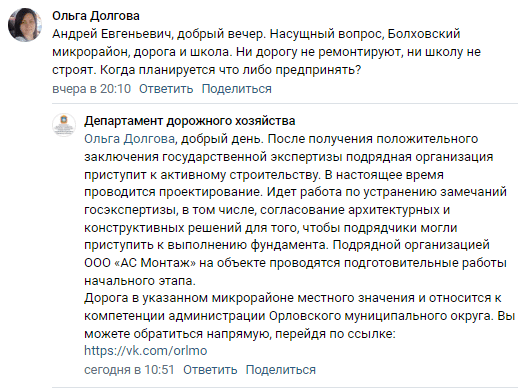Click Поделиться under the department's reply
532x391 pixels.
pyautogui.click(x=281, y=370)
